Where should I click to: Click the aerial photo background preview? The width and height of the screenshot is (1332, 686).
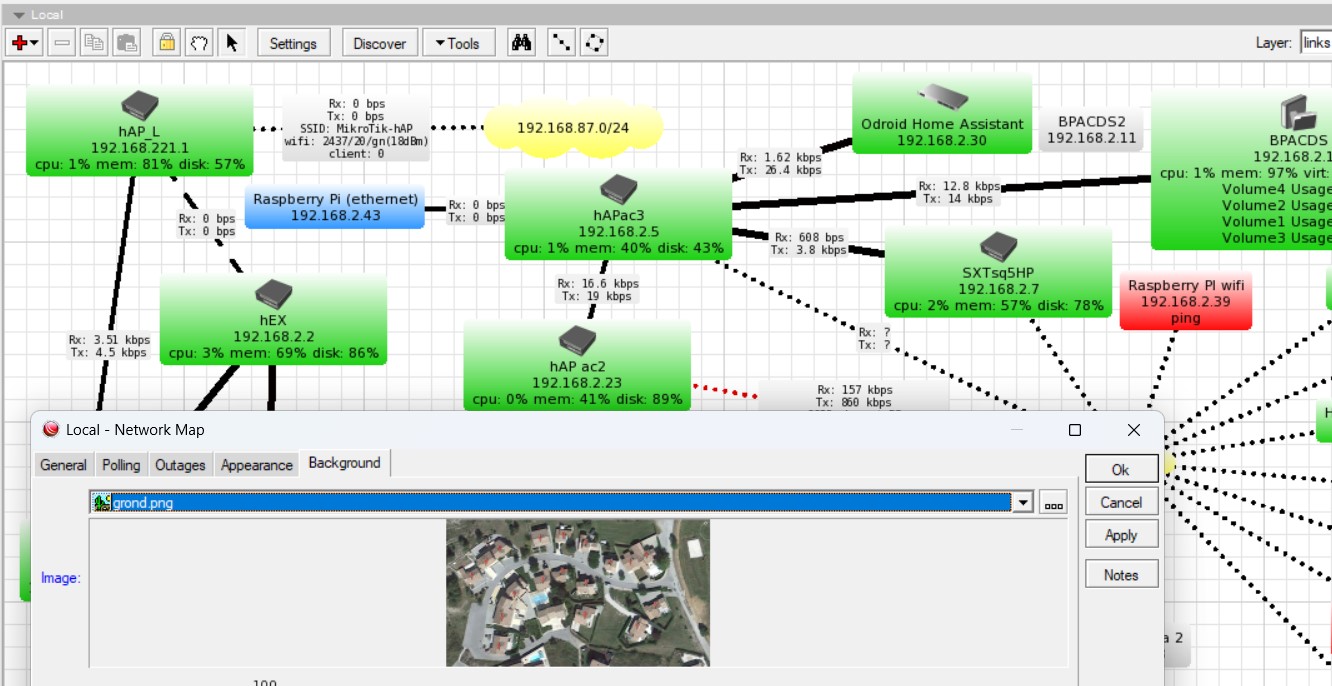[x=578, y=592]
